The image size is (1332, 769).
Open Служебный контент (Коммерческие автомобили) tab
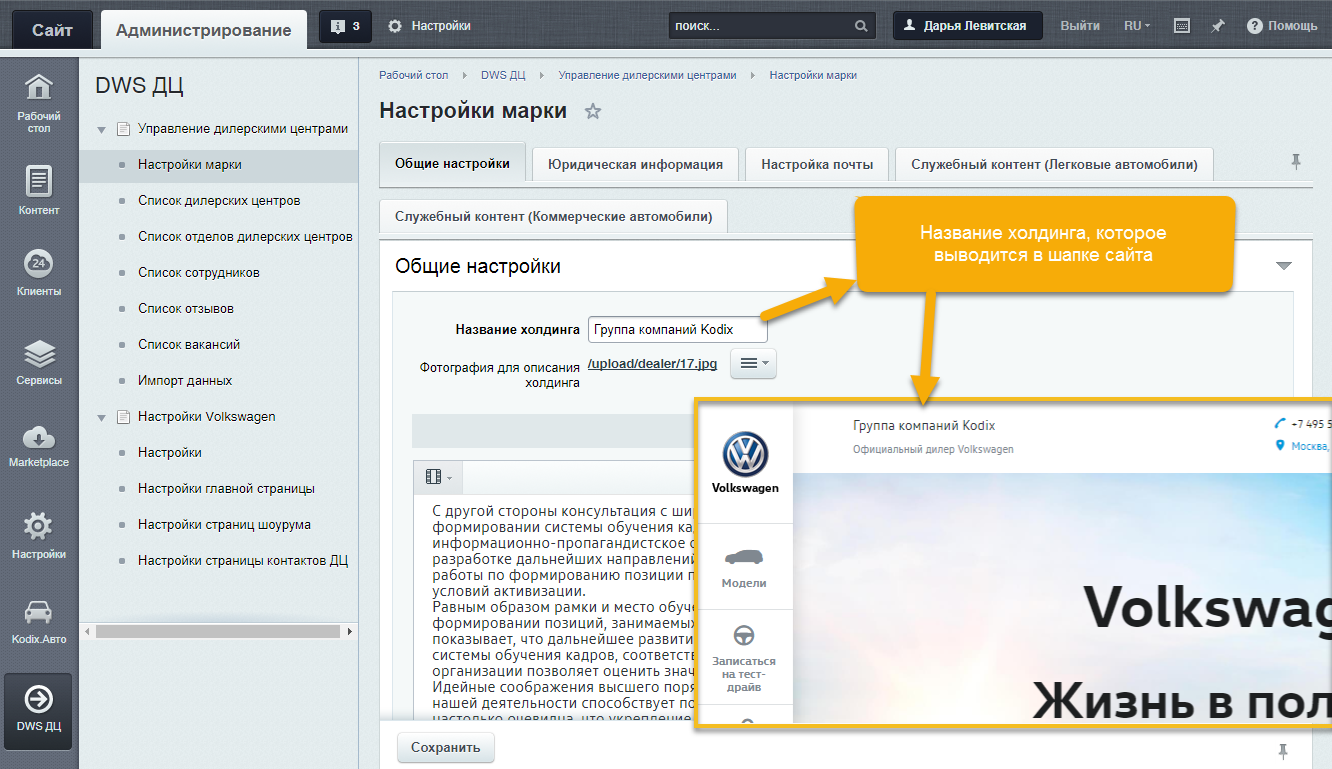pyautogui.click(x=553, y=216)
